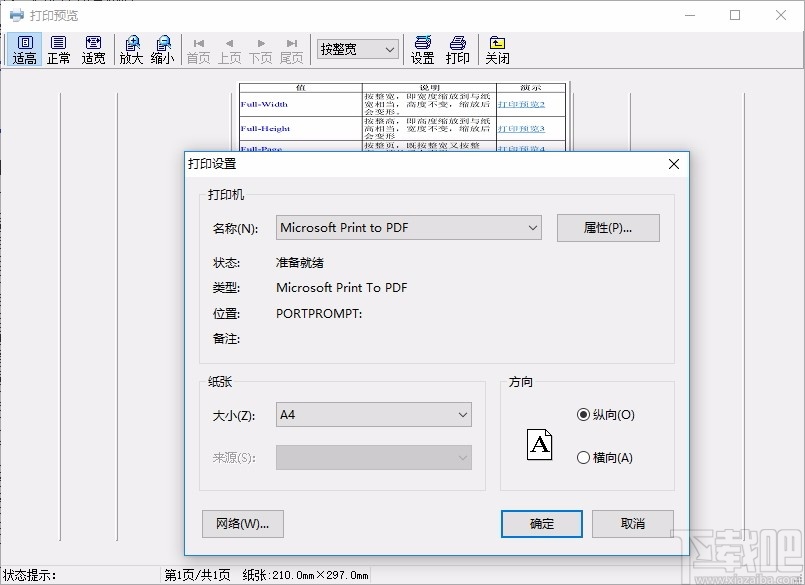Click the 打印 print icon
This screenshot has height=585, width=805.
(x=458, y=48)
